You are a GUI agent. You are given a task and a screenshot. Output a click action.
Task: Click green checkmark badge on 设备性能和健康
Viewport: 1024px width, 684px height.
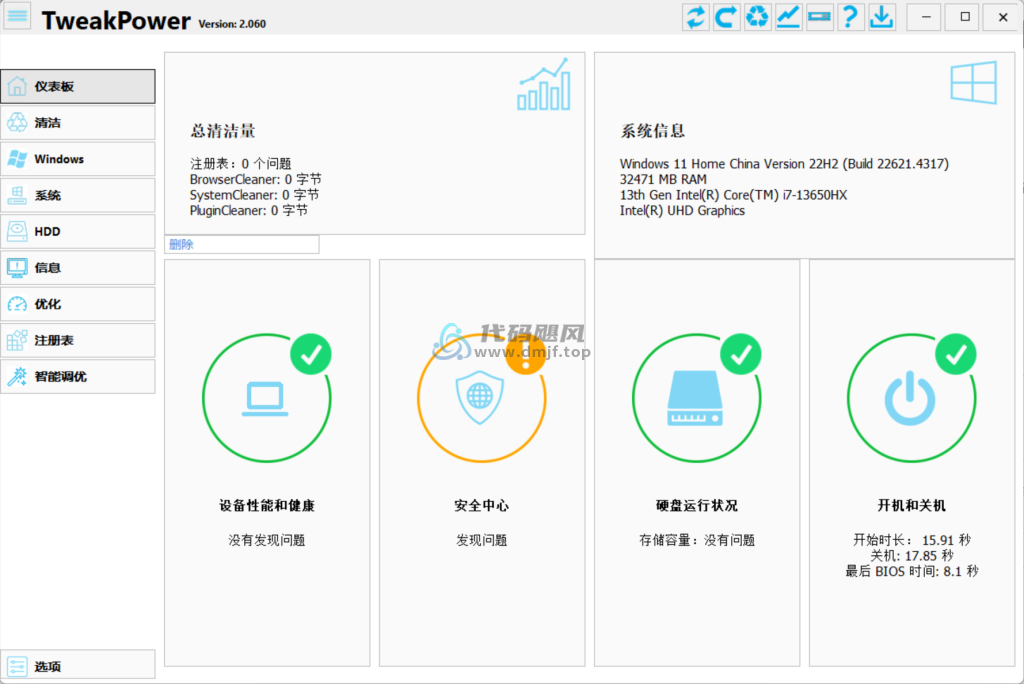[311, 354]
